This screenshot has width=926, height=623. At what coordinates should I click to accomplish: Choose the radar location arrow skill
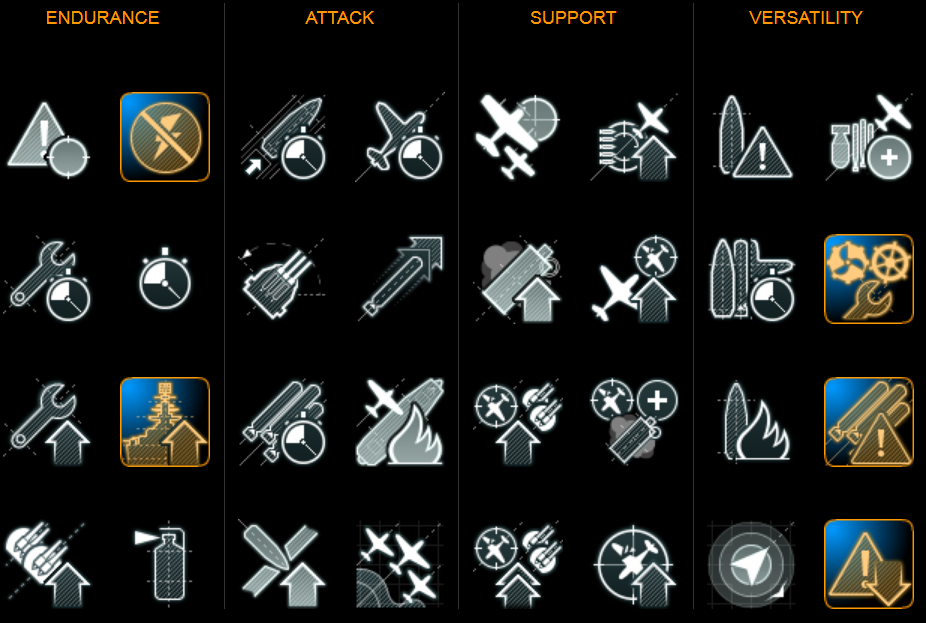pyautogui.click(x=751, y=565)
